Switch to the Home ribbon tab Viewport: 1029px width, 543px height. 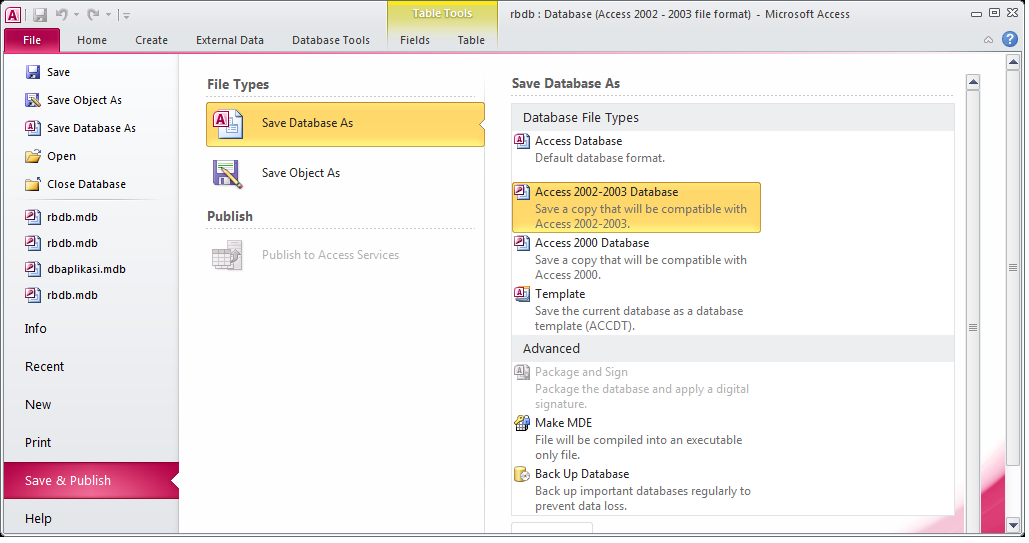[x=92, y=40]
